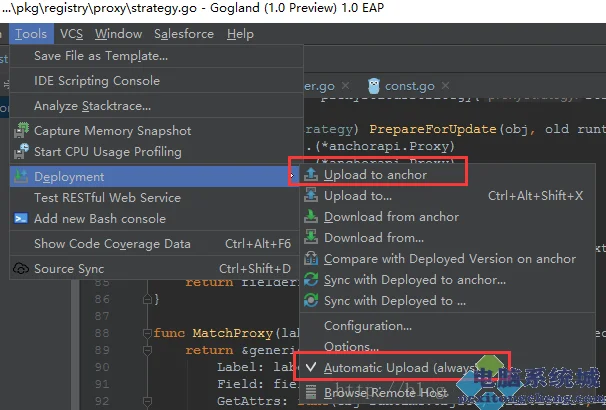Click Sync with Deployed to anchor icon
The image size is (606, 410).
311,279
